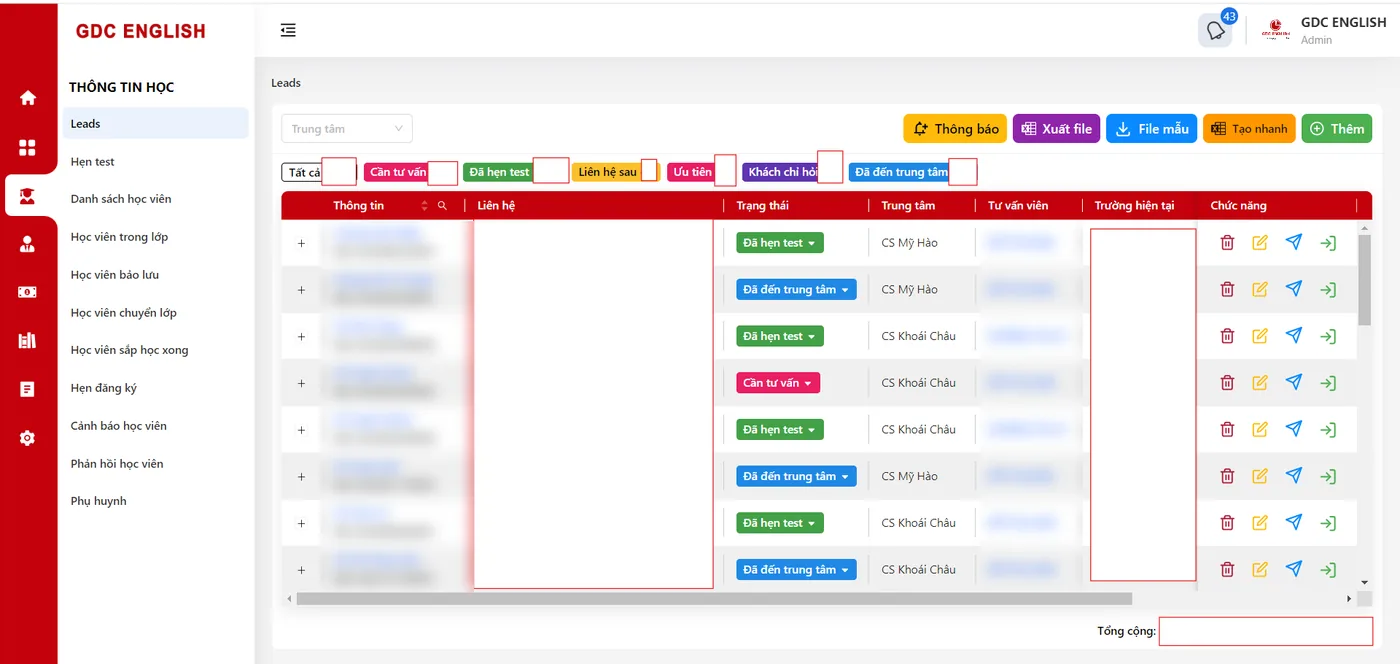The width and height of the screenshot is (1400, 664).
Task: Edit the Đã hẹn test lead at CS Mỹ Hào
Action: (1260, 243)
